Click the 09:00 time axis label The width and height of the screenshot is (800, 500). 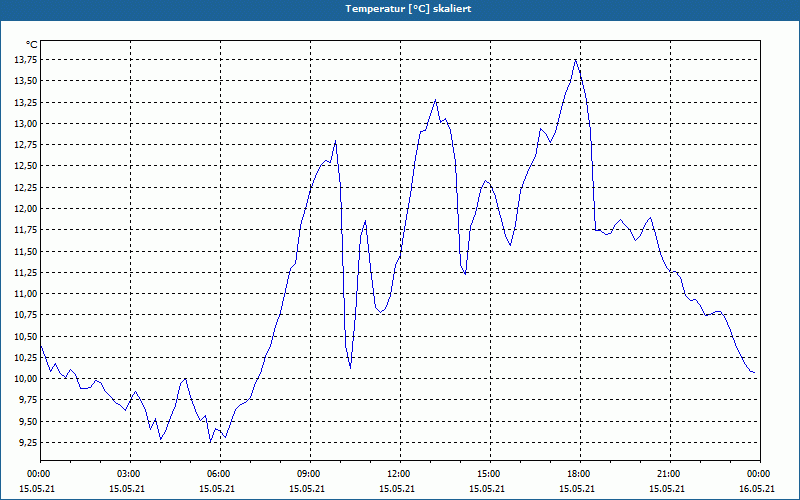tap(307, 474)
